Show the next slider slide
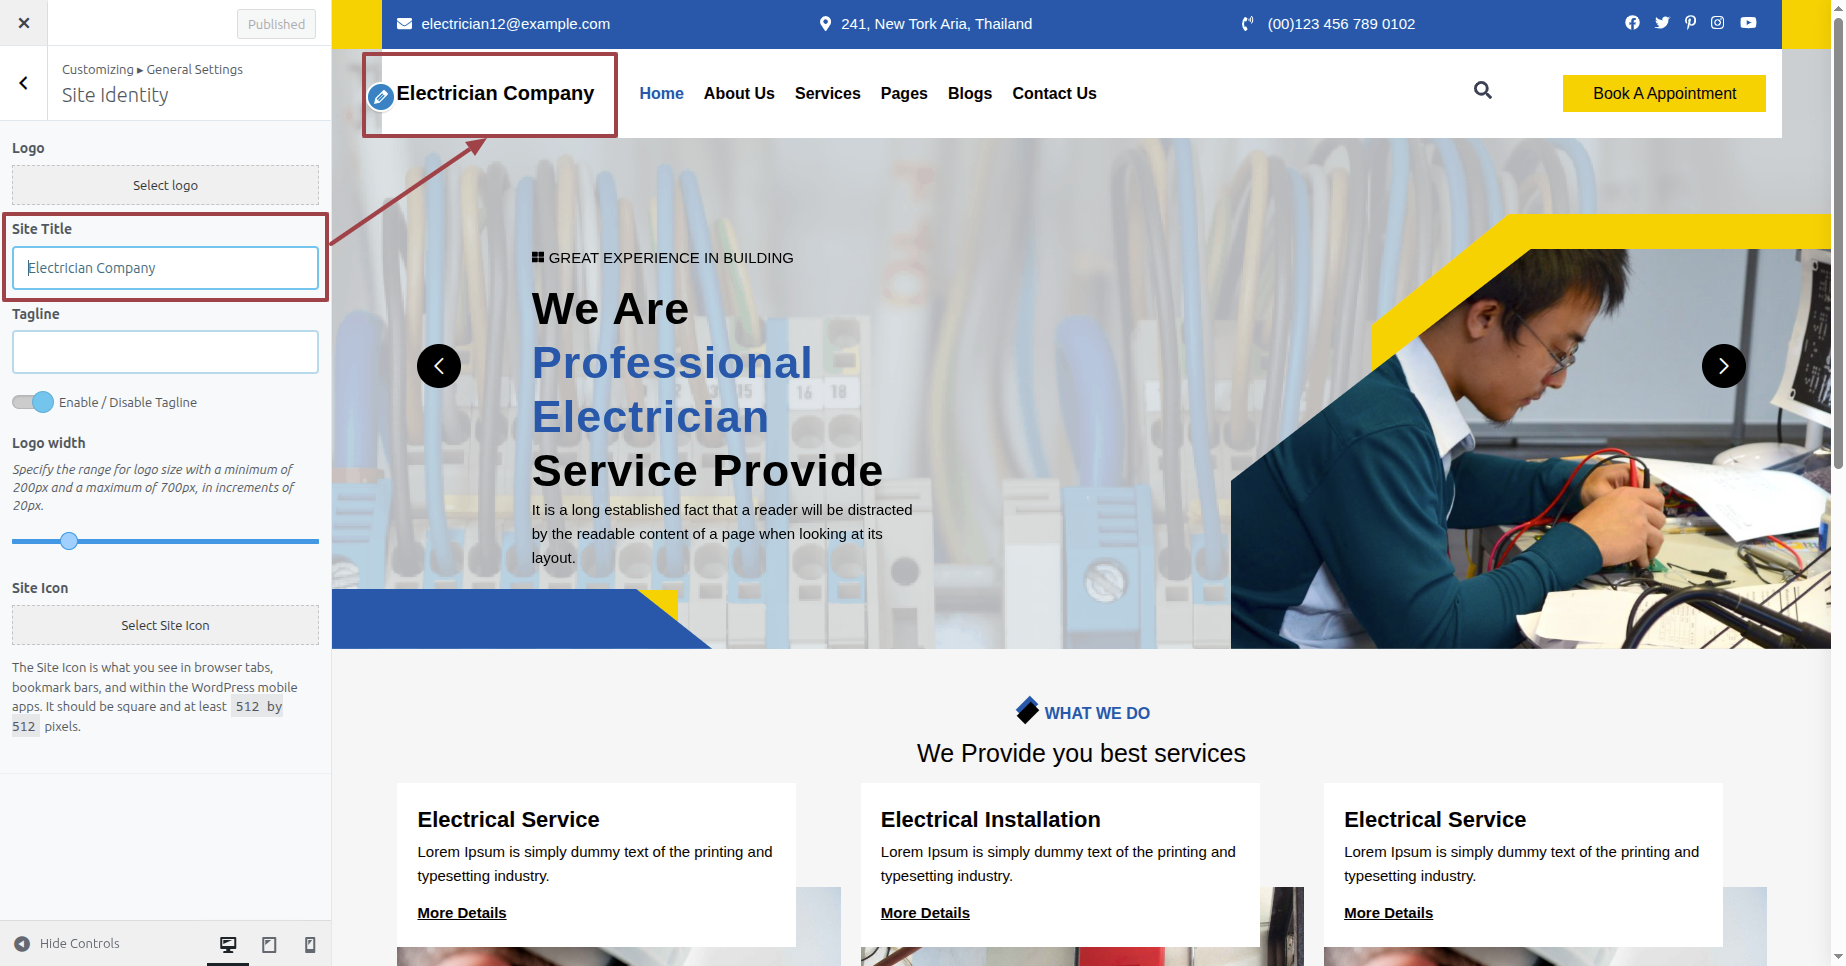This screenshot has height=966, width=1846. [1724, 366]
